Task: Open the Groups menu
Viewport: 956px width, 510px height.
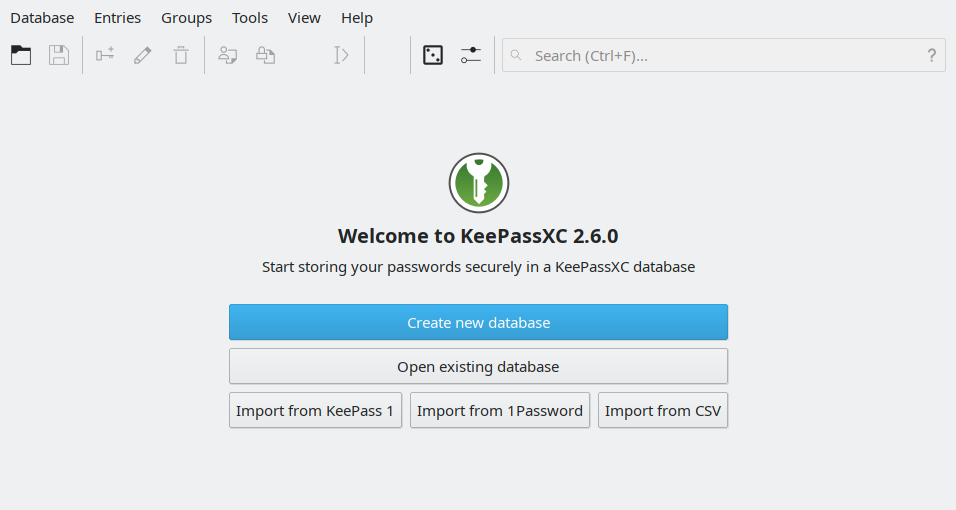Action: (186, 18)
